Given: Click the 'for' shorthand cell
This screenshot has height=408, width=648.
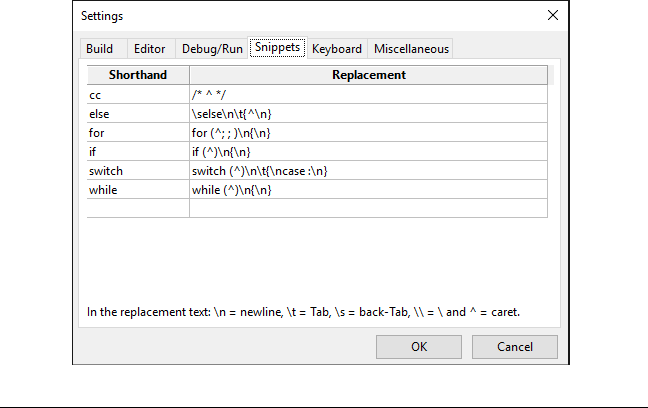Looking at the screenshot, I should point(138,133).
